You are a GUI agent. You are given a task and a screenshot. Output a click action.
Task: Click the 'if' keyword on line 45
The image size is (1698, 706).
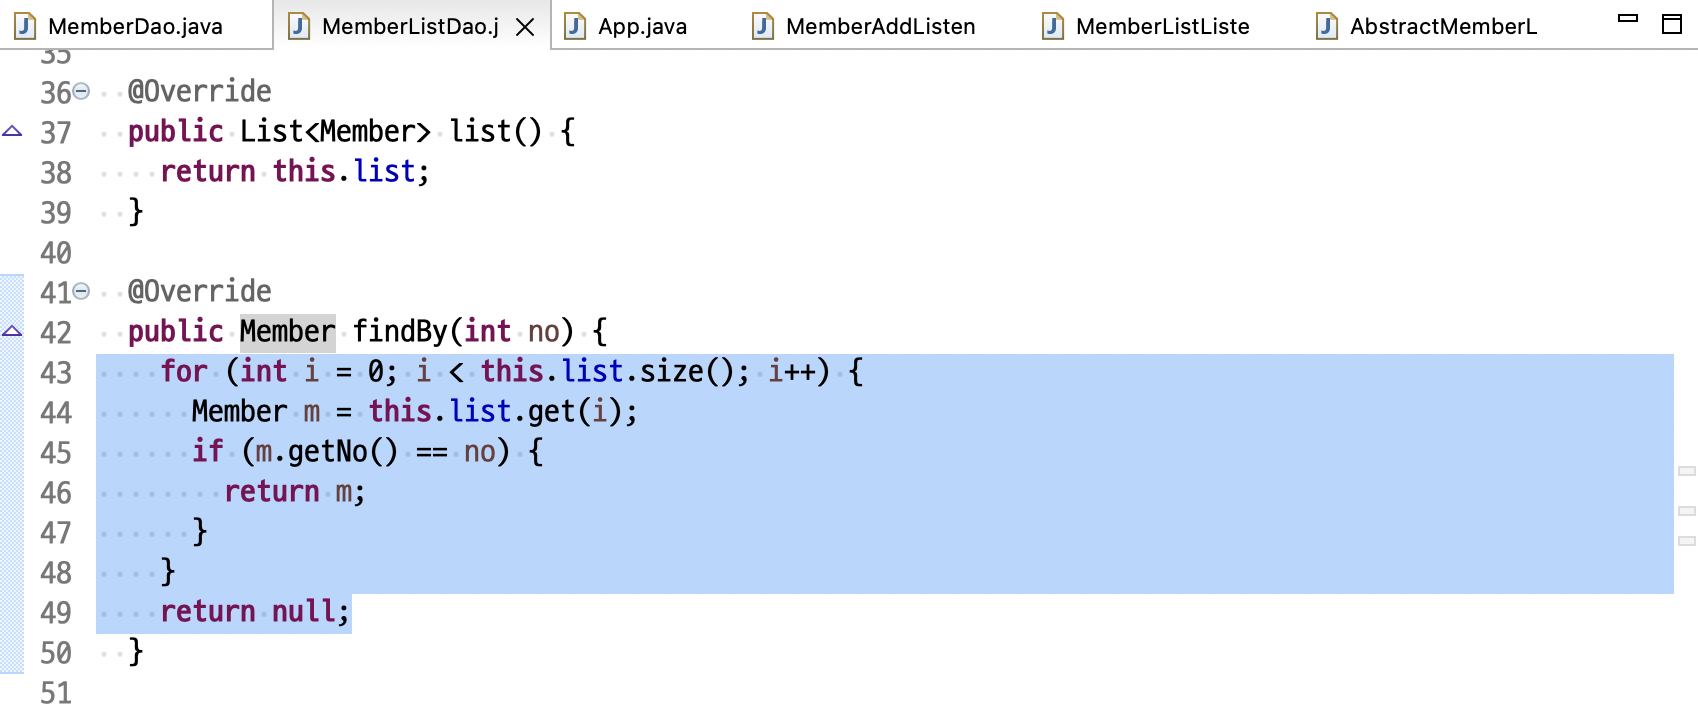(x=208, y=452)
